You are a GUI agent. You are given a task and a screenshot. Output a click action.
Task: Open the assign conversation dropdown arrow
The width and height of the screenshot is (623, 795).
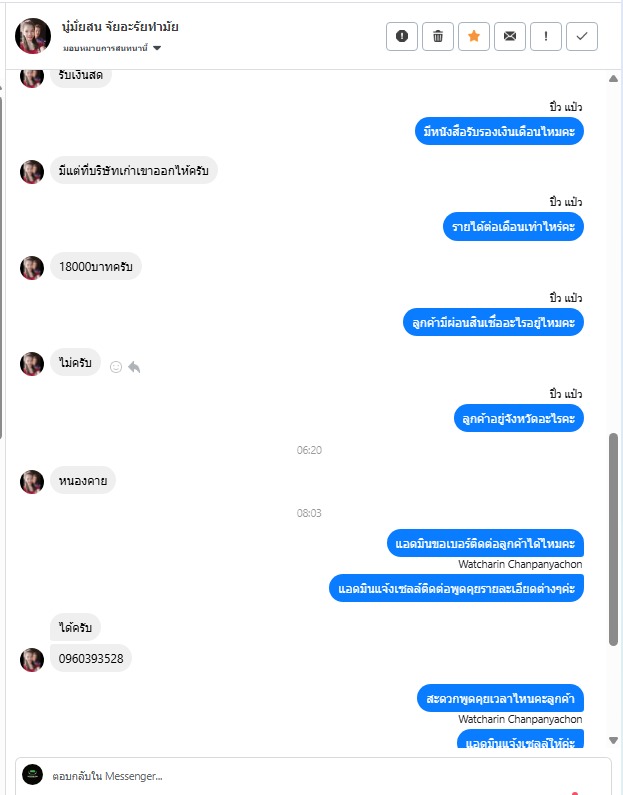tap(157, 48)
